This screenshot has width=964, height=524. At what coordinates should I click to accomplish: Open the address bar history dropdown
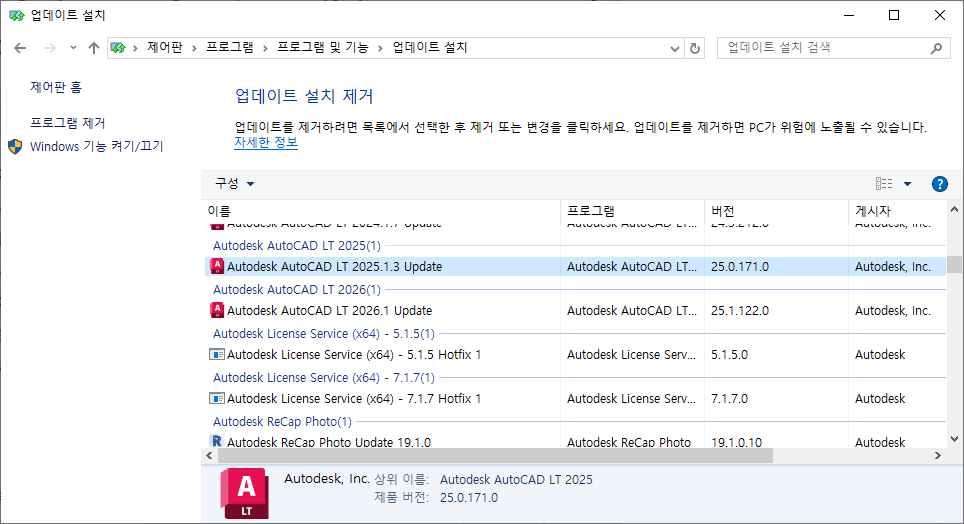pyautogui.click(x=673, y=48)
